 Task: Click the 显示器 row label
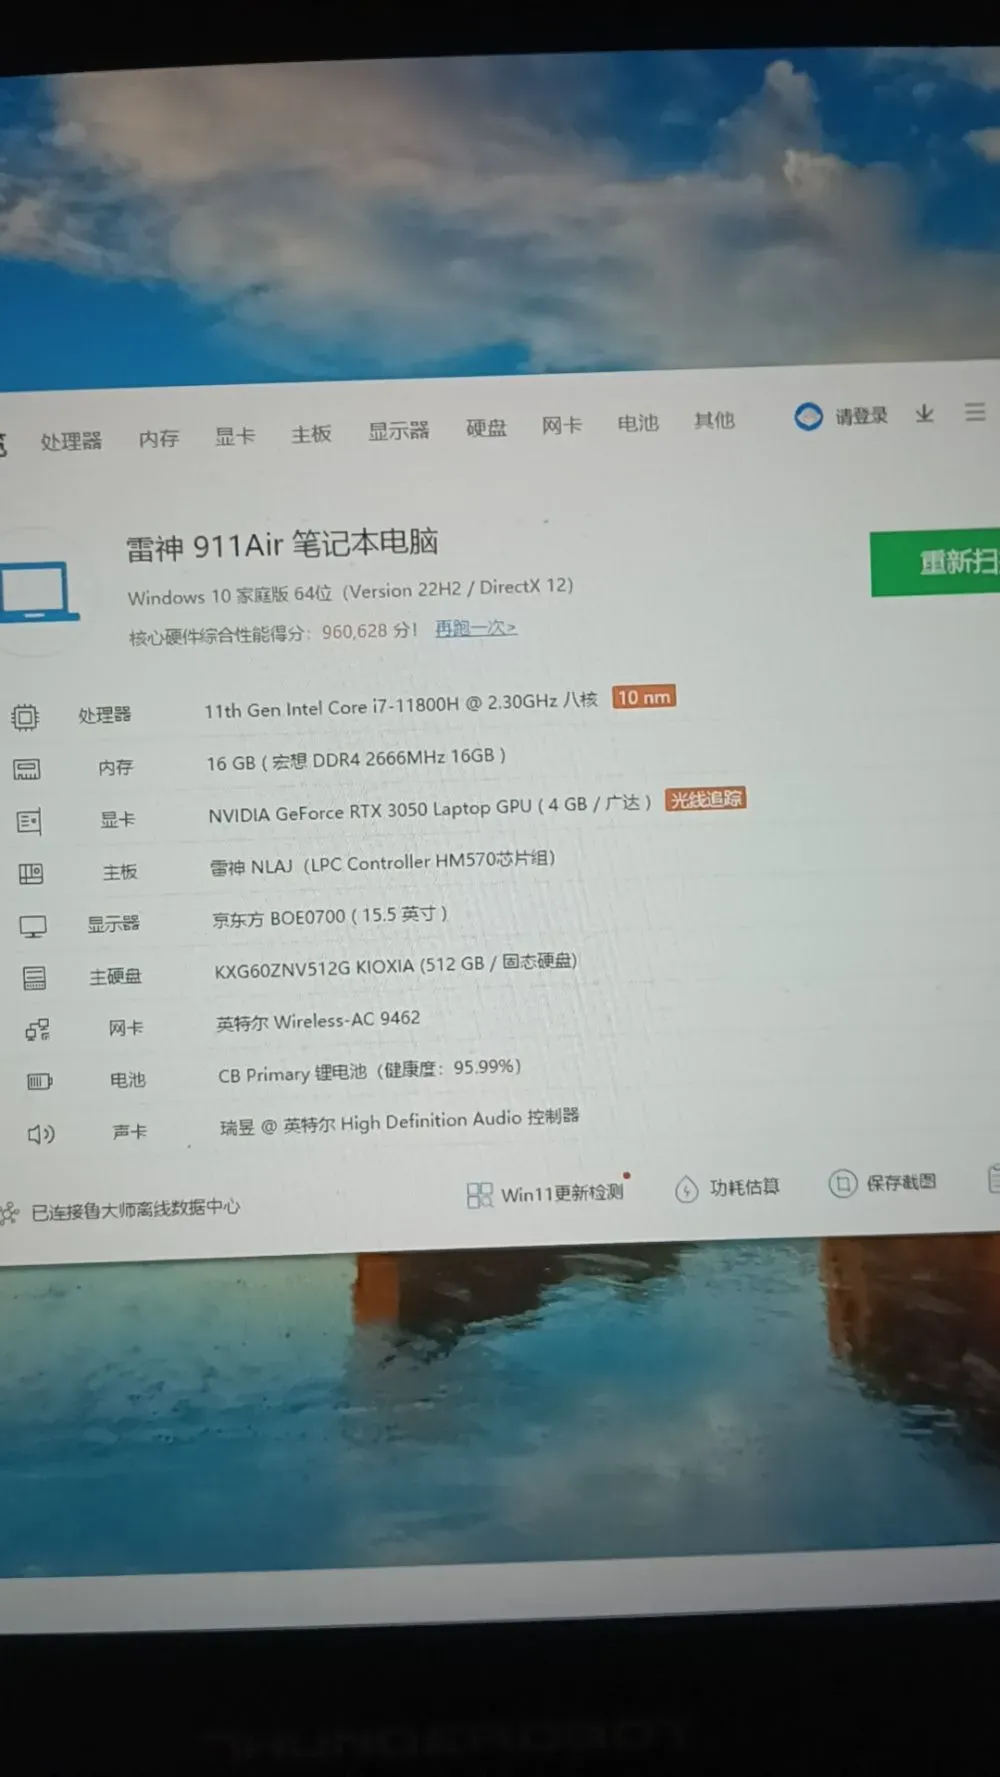[x=113, y=924]
